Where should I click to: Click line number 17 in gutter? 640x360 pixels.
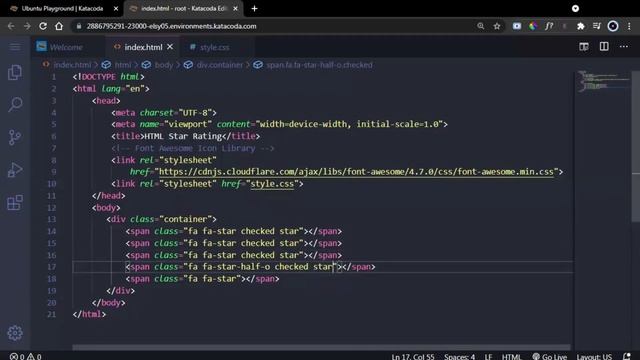click(51, 267)
